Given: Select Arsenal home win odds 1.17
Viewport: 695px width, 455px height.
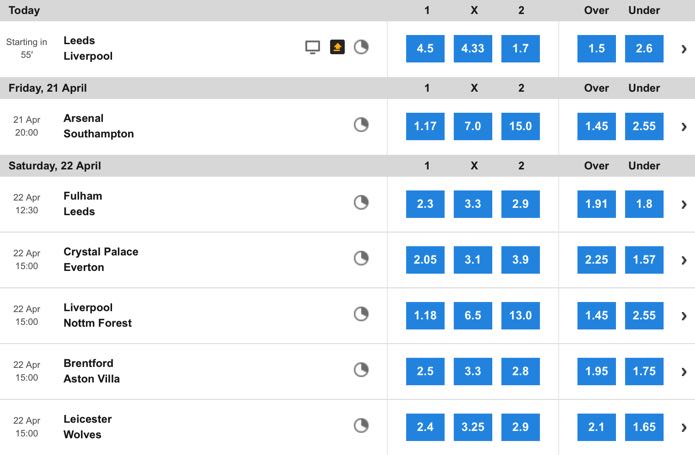Looking at the screenshot, I should click(425, 126).
